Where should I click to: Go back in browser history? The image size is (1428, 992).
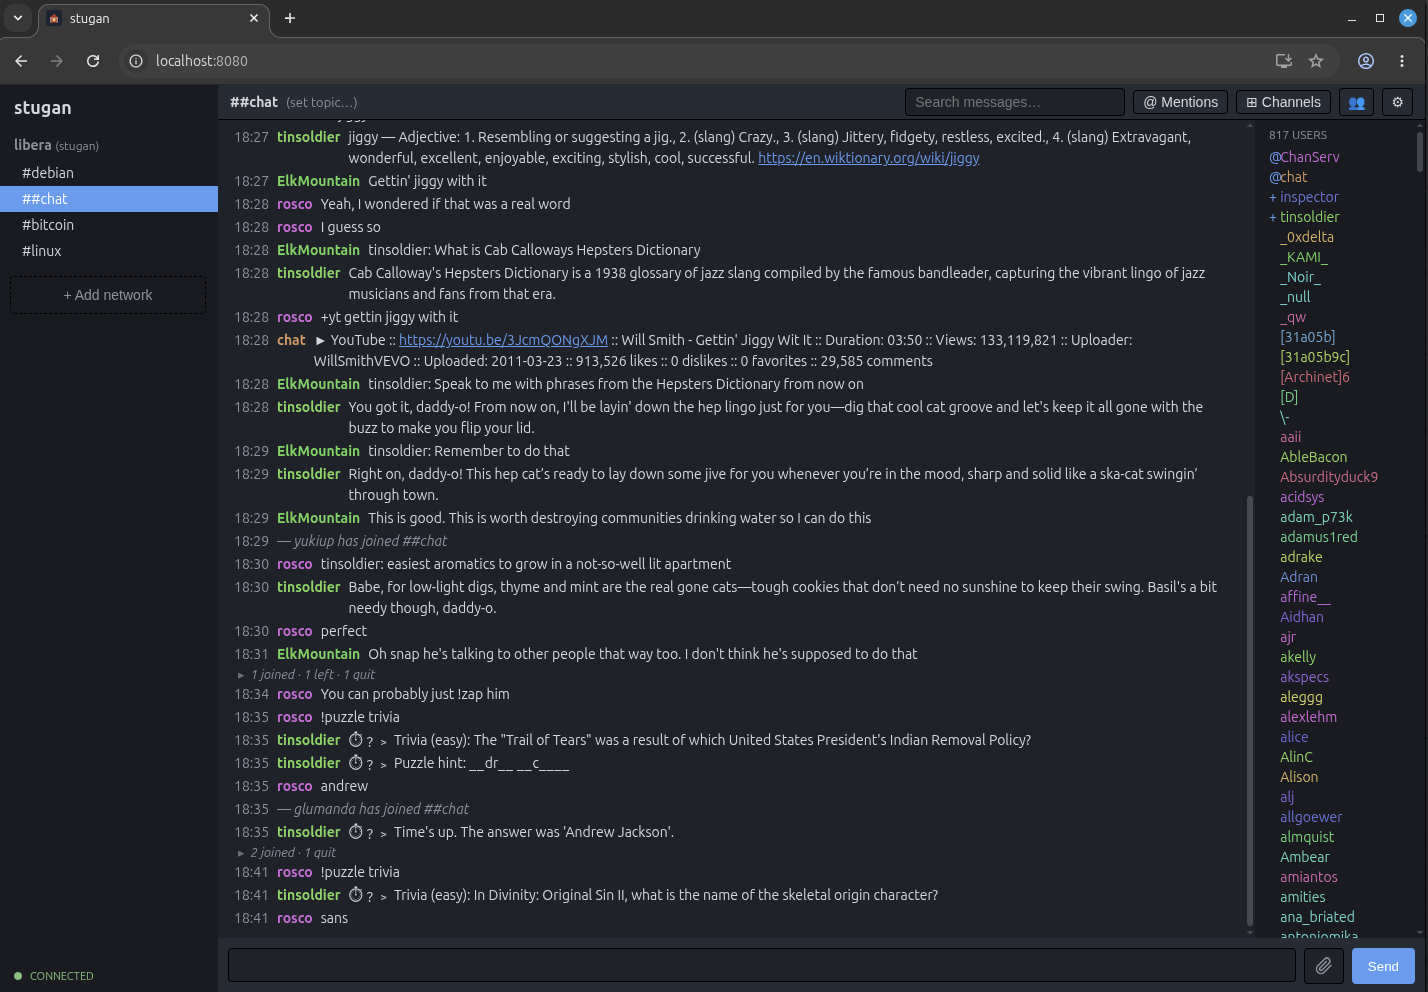click(x=21, y=61)
